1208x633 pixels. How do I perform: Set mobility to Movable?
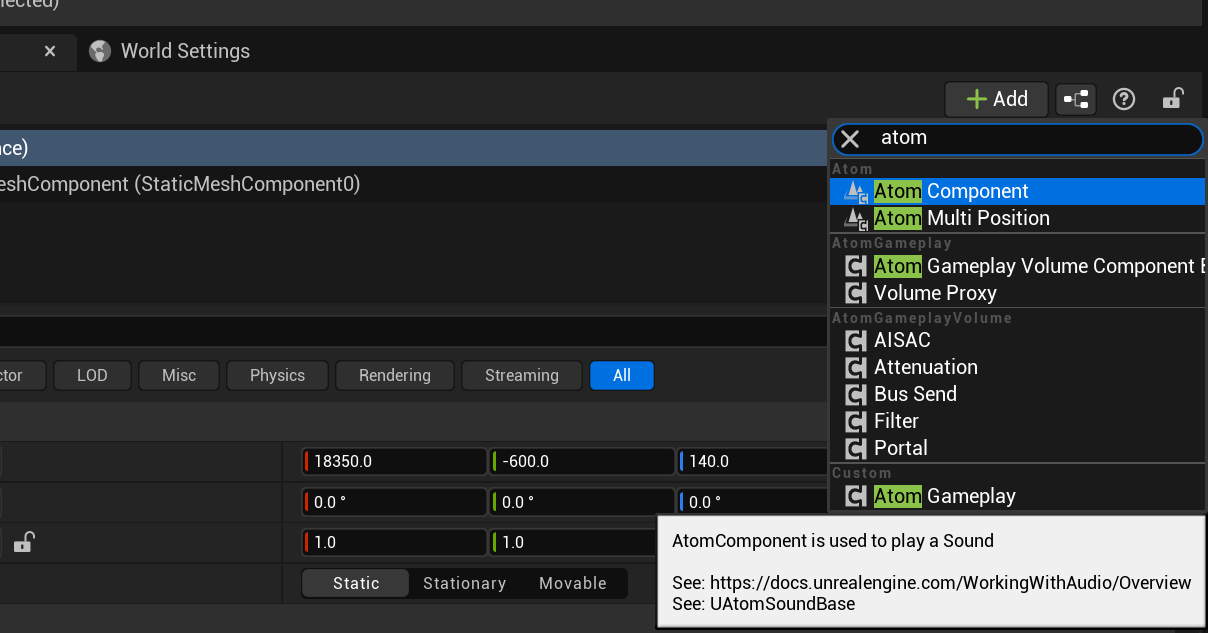point(573,583)
